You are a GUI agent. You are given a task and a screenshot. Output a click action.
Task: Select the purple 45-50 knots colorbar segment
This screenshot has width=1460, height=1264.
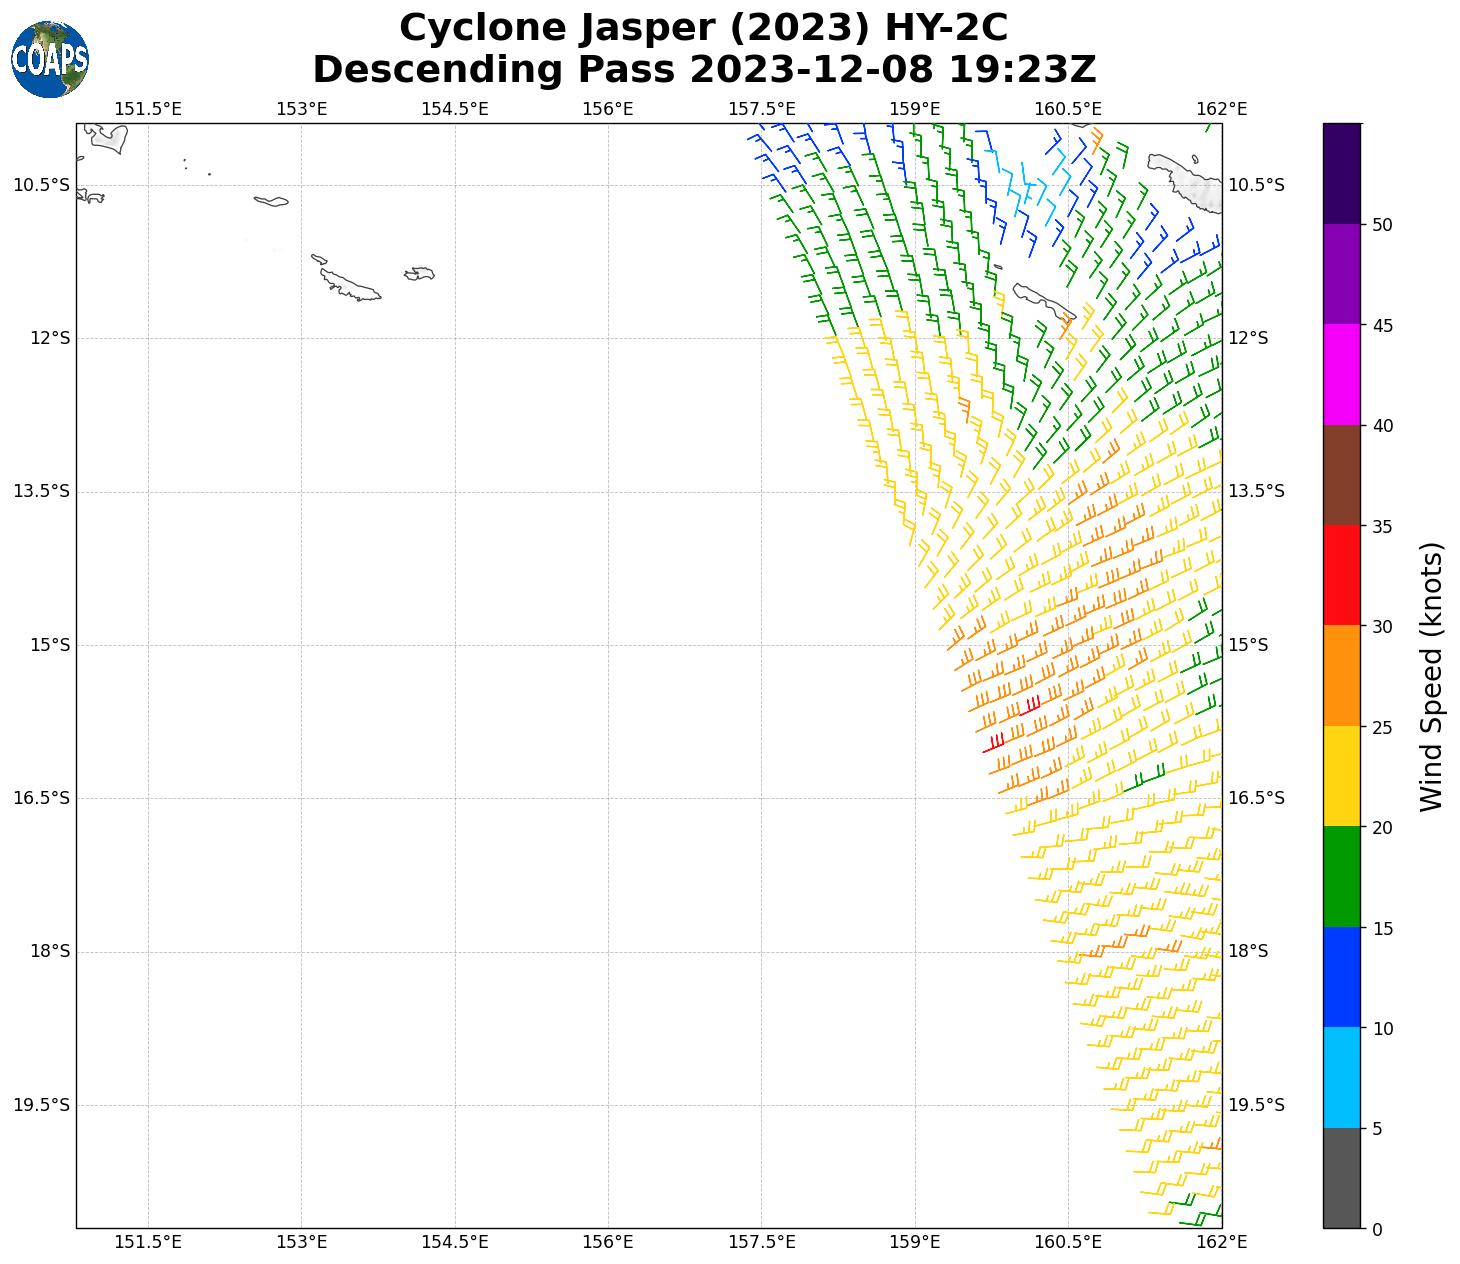point(1341,274)
